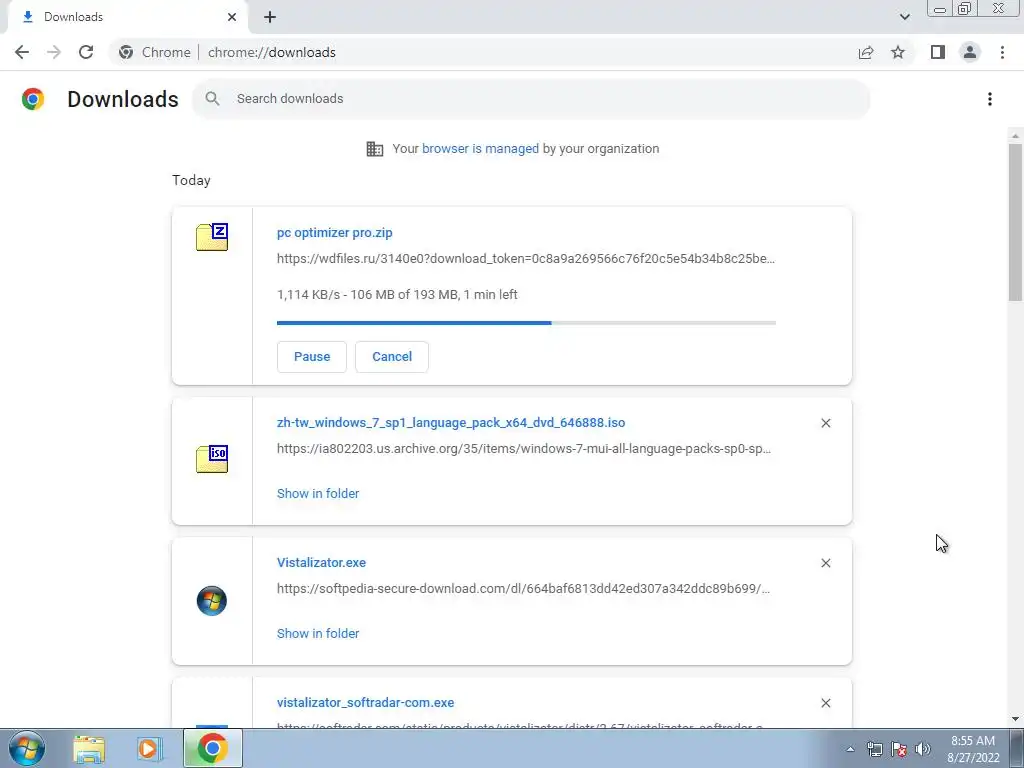This screenshot has height=768, width=1024.
Task: Open Windows Explorer from taskbar
Action: [x=89, y=748]
